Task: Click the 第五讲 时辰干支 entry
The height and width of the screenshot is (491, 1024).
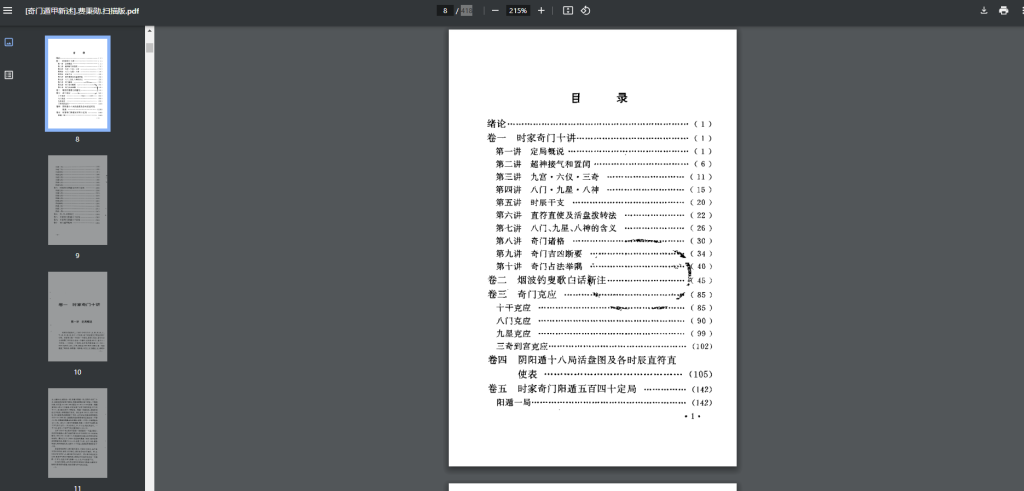Action: click(603, 202)
